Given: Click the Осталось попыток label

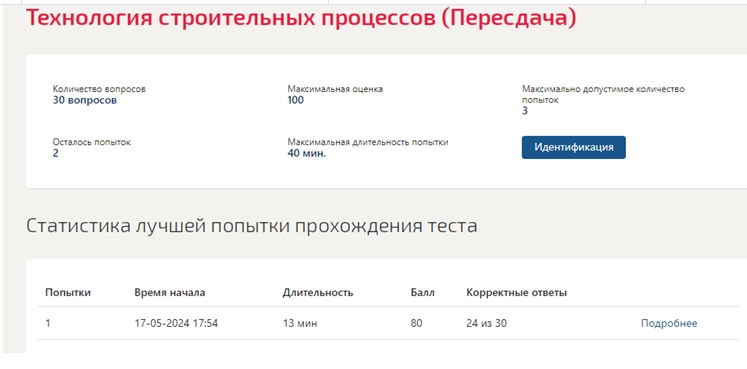Looking at the screenshot, I should coord(91,142).
